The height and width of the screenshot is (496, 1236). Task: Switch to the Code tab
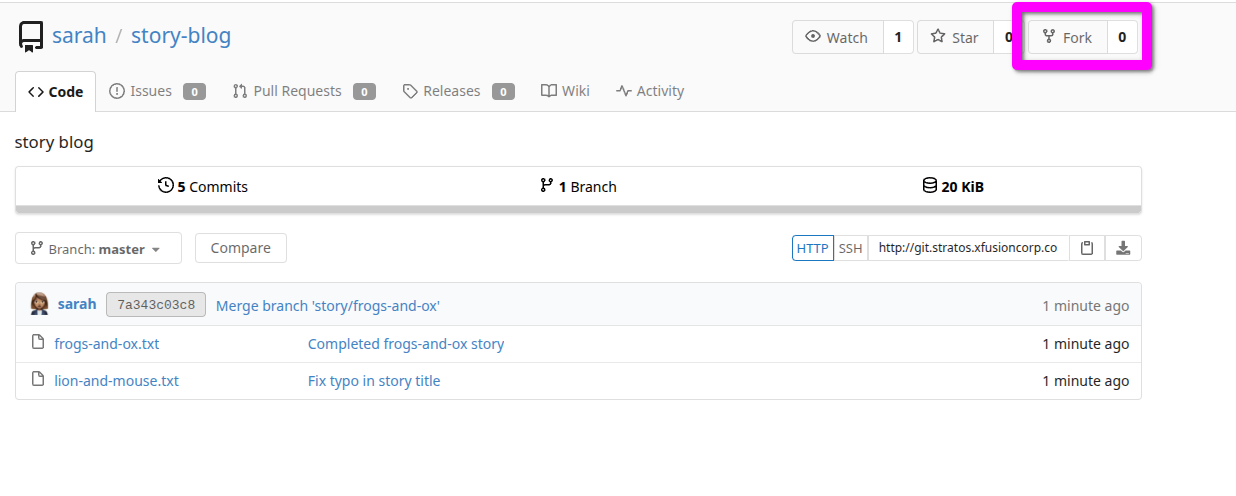coord(56,91)
